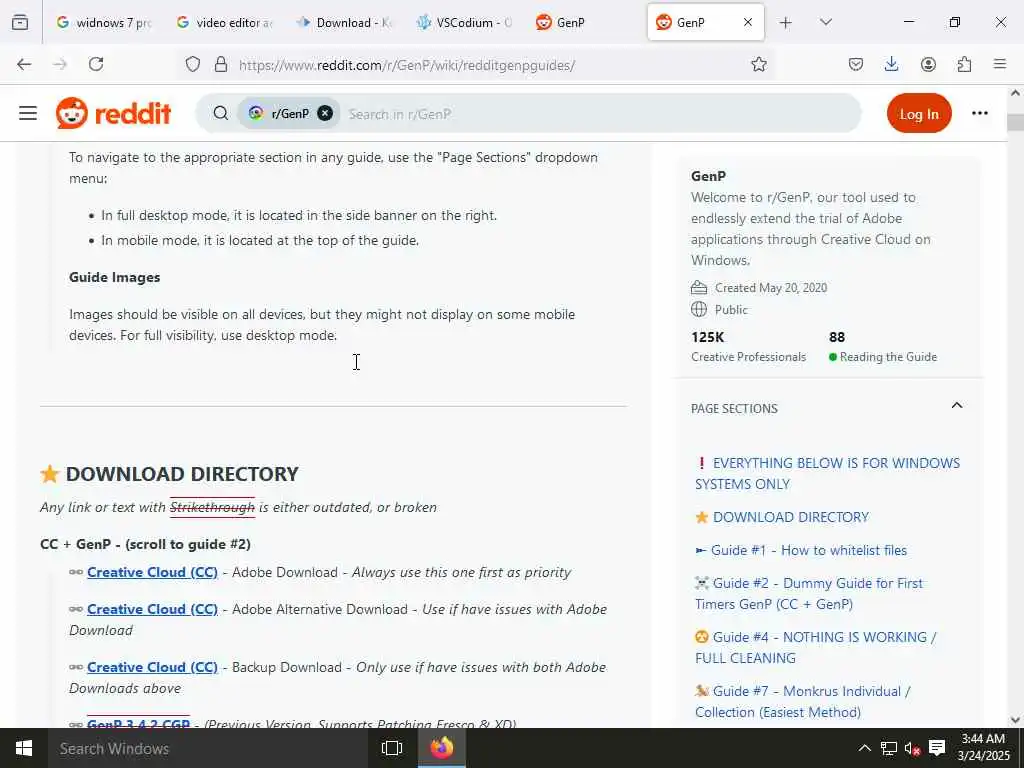Click the page vertical scrollbar thumb
The image size is (1024, 768).
(1016, 123)
